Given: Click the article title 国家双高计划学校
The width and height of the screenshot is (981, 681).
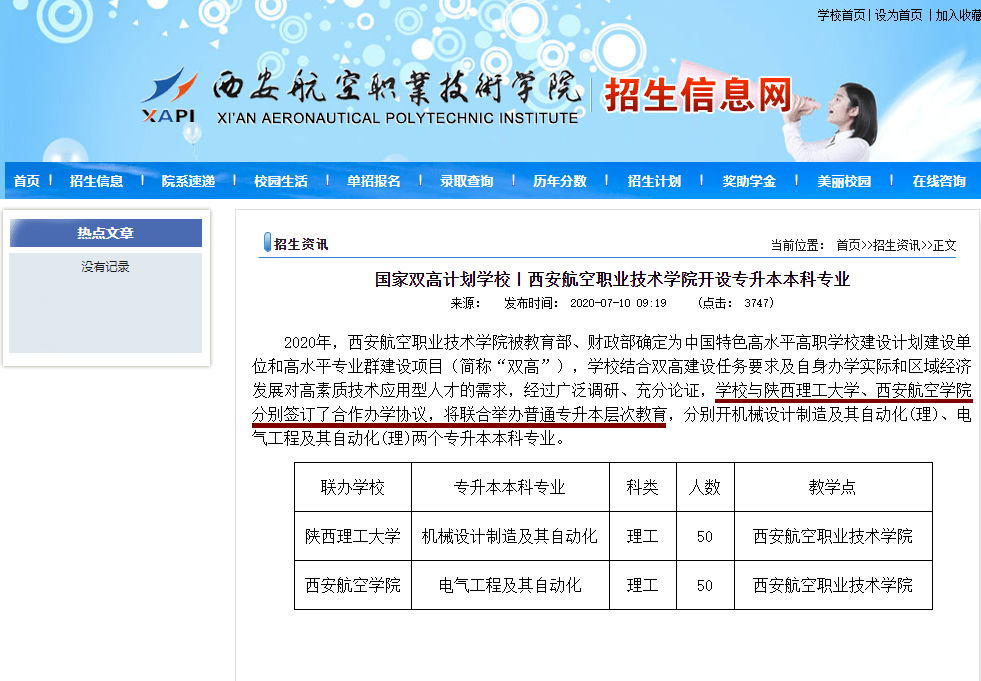Looking at the screenshot, I should point(611,279).
